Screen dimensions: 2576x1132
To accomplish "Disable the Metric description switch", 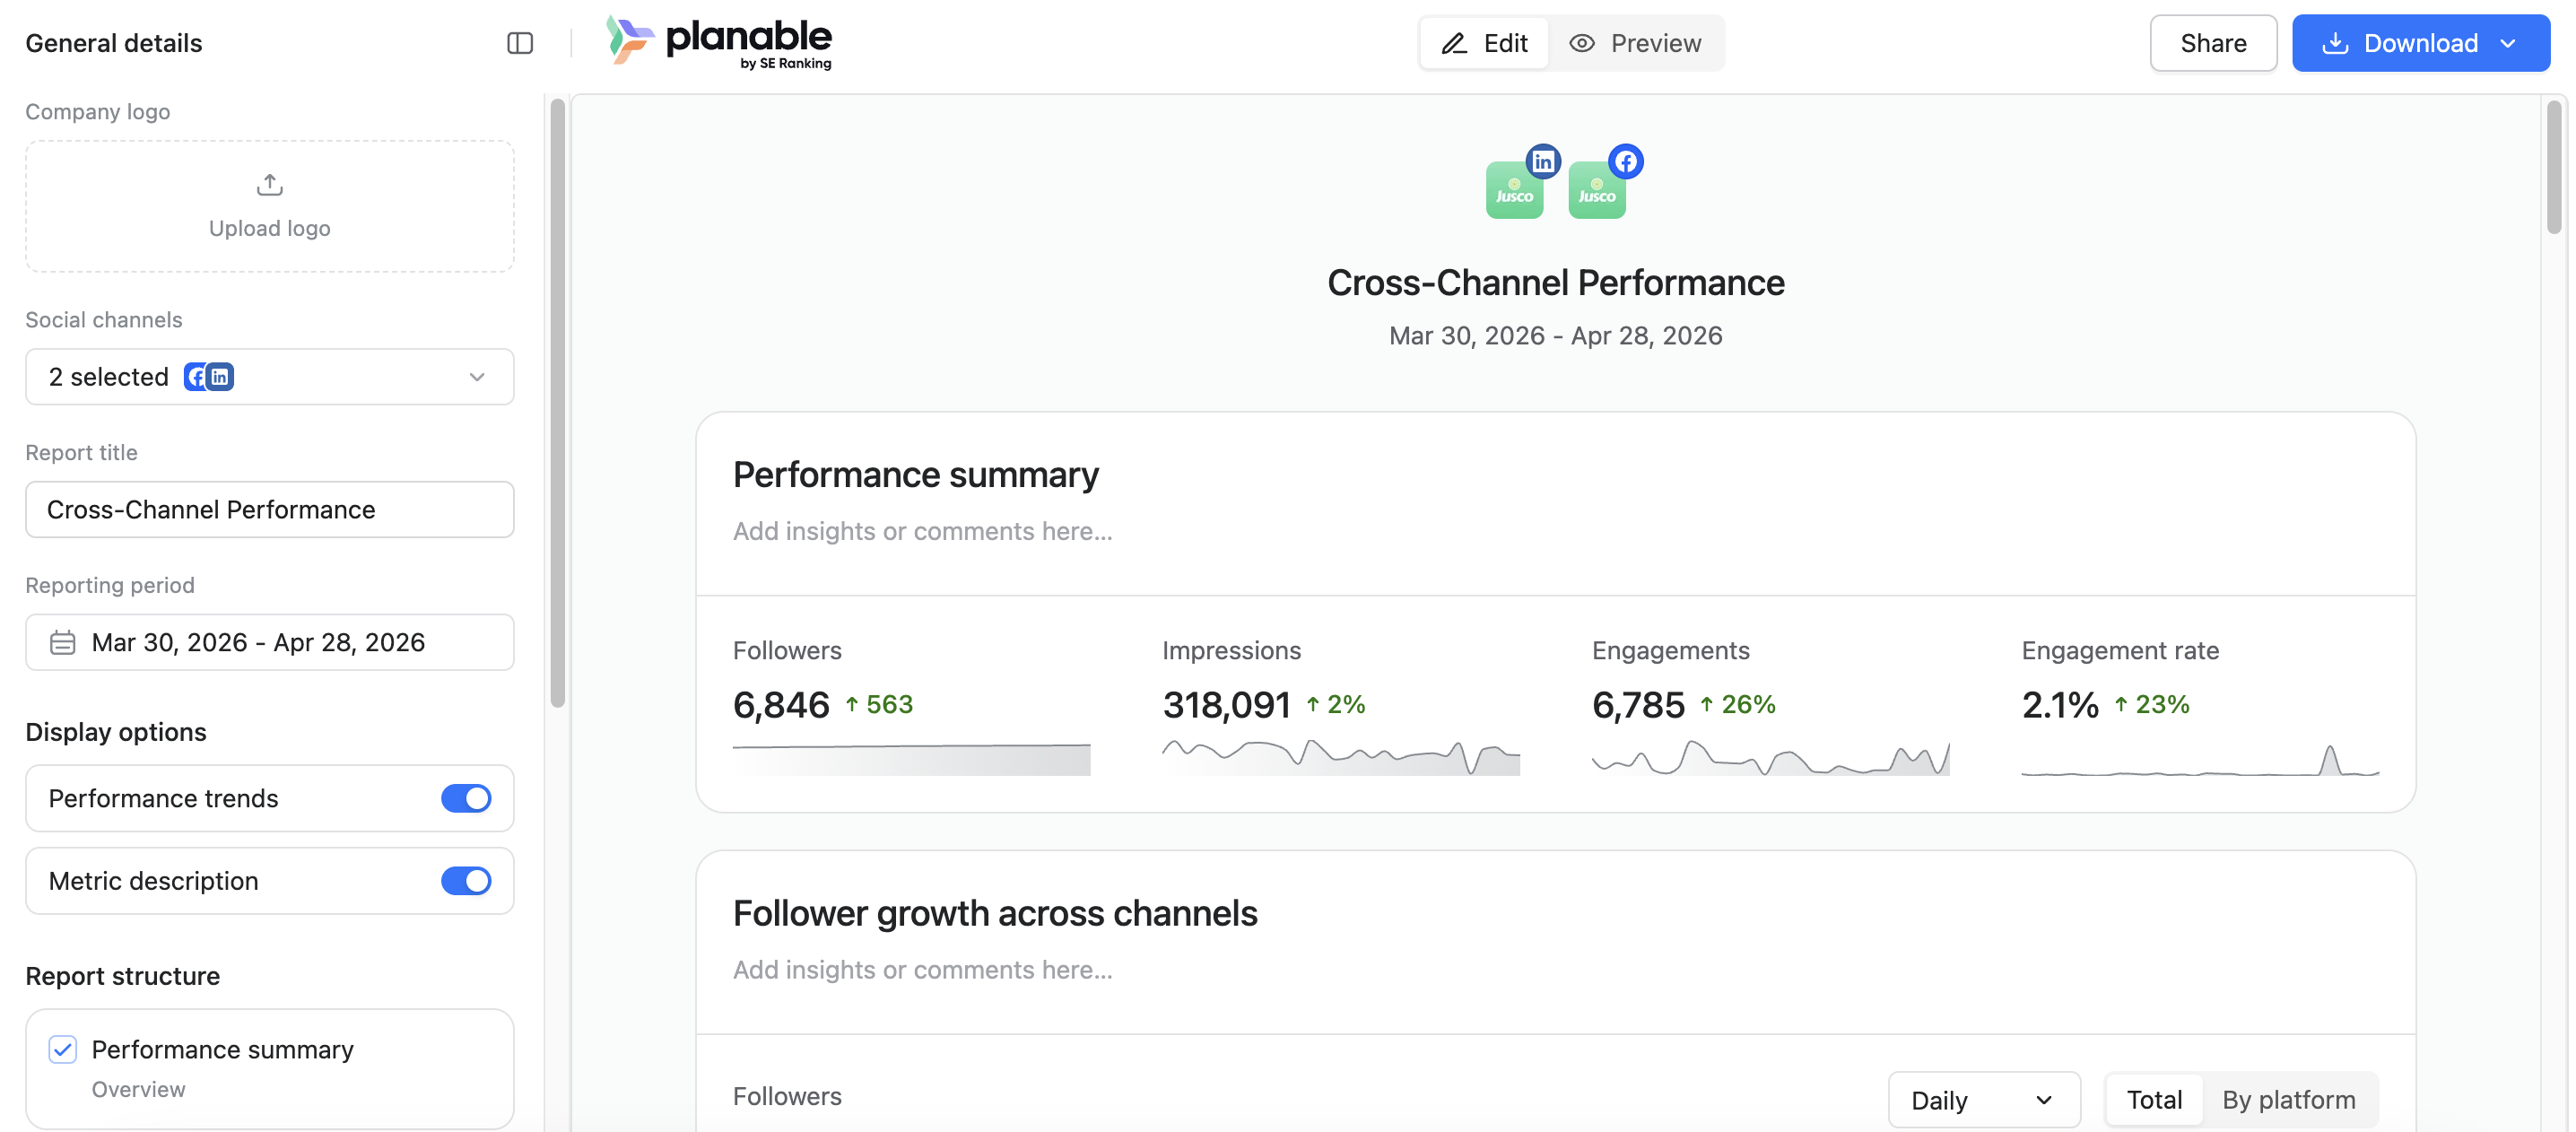I will point(466,881).
